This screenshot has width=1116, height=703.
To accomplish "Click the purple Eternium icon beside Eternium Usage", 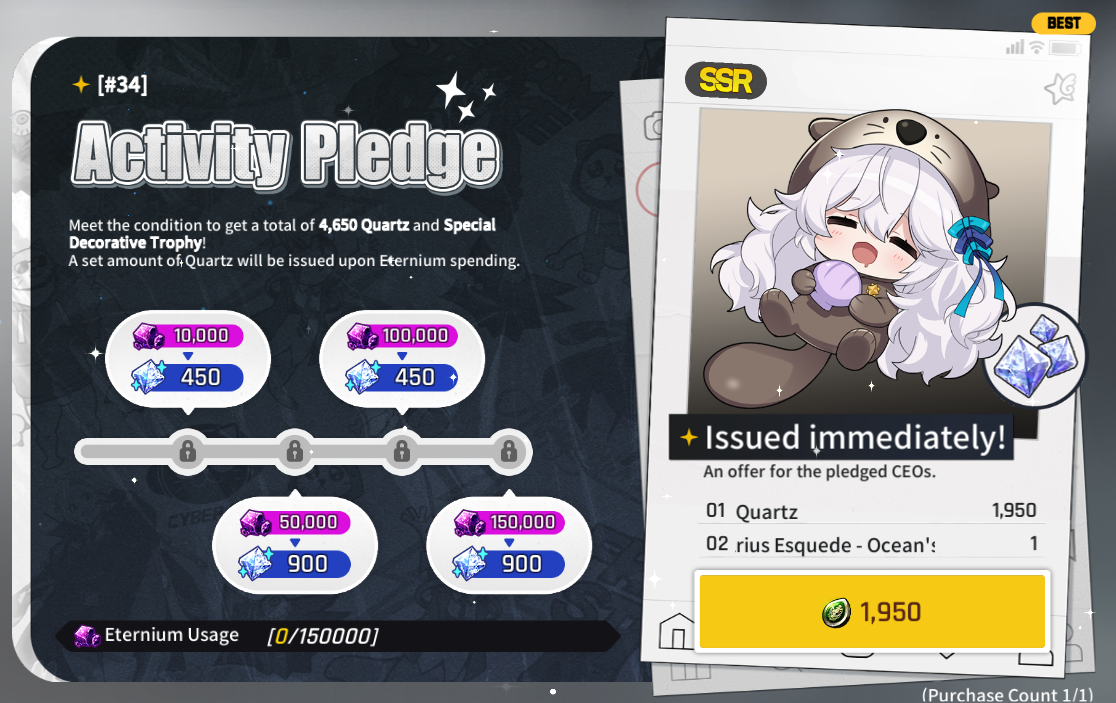I will point(88,635).
